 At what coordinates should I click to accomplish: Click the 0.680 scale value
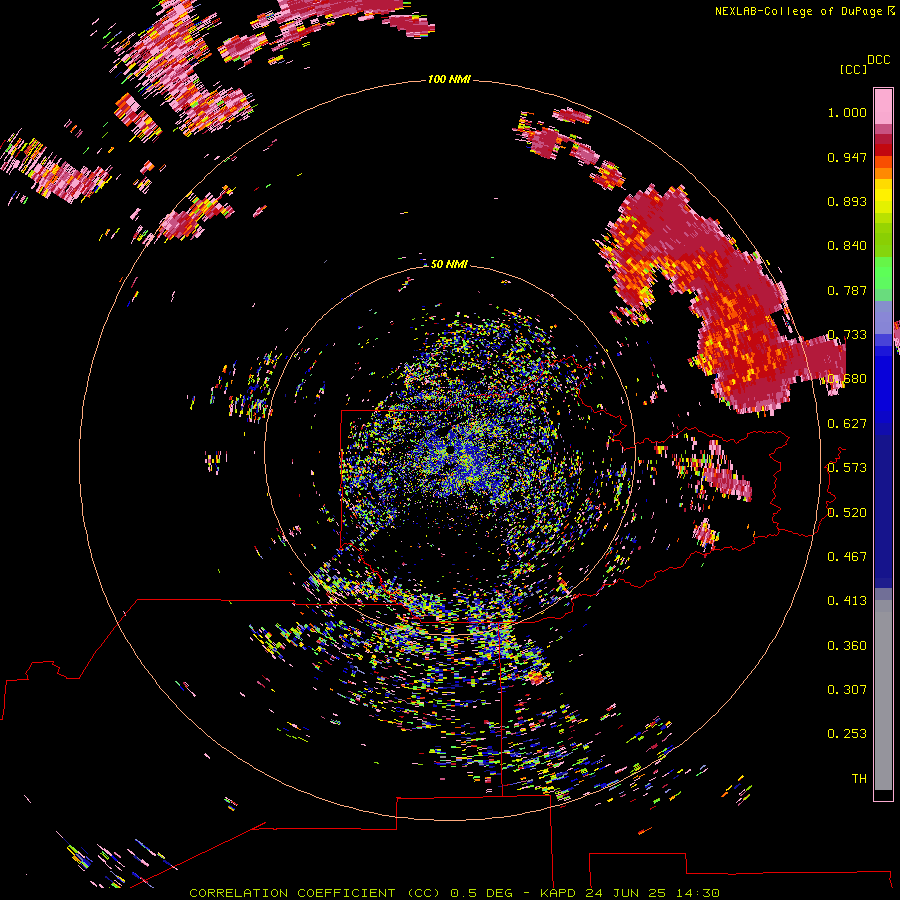tap(847, 379)
